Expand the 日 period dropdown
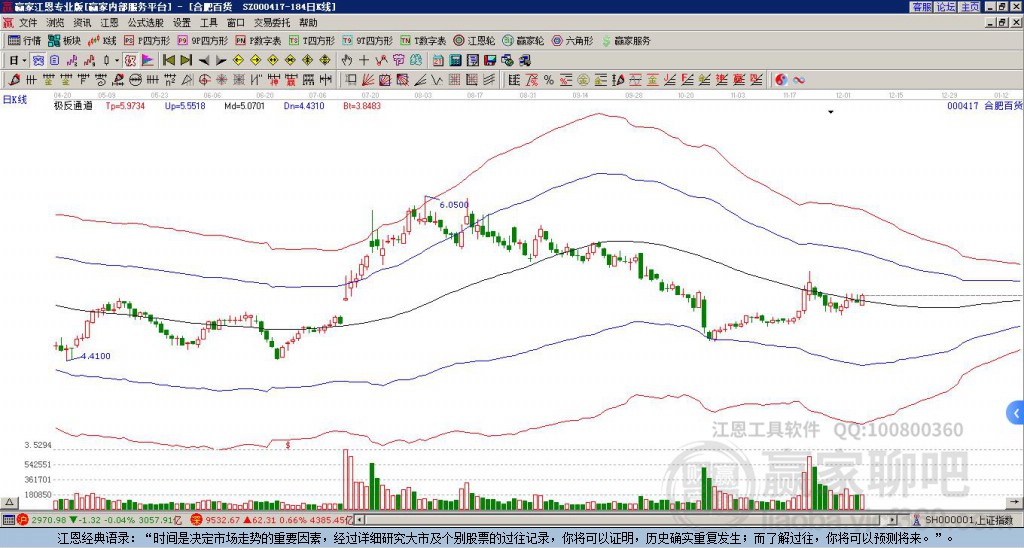The height and width of the screenshot is (548, 1024). [24, 61]
